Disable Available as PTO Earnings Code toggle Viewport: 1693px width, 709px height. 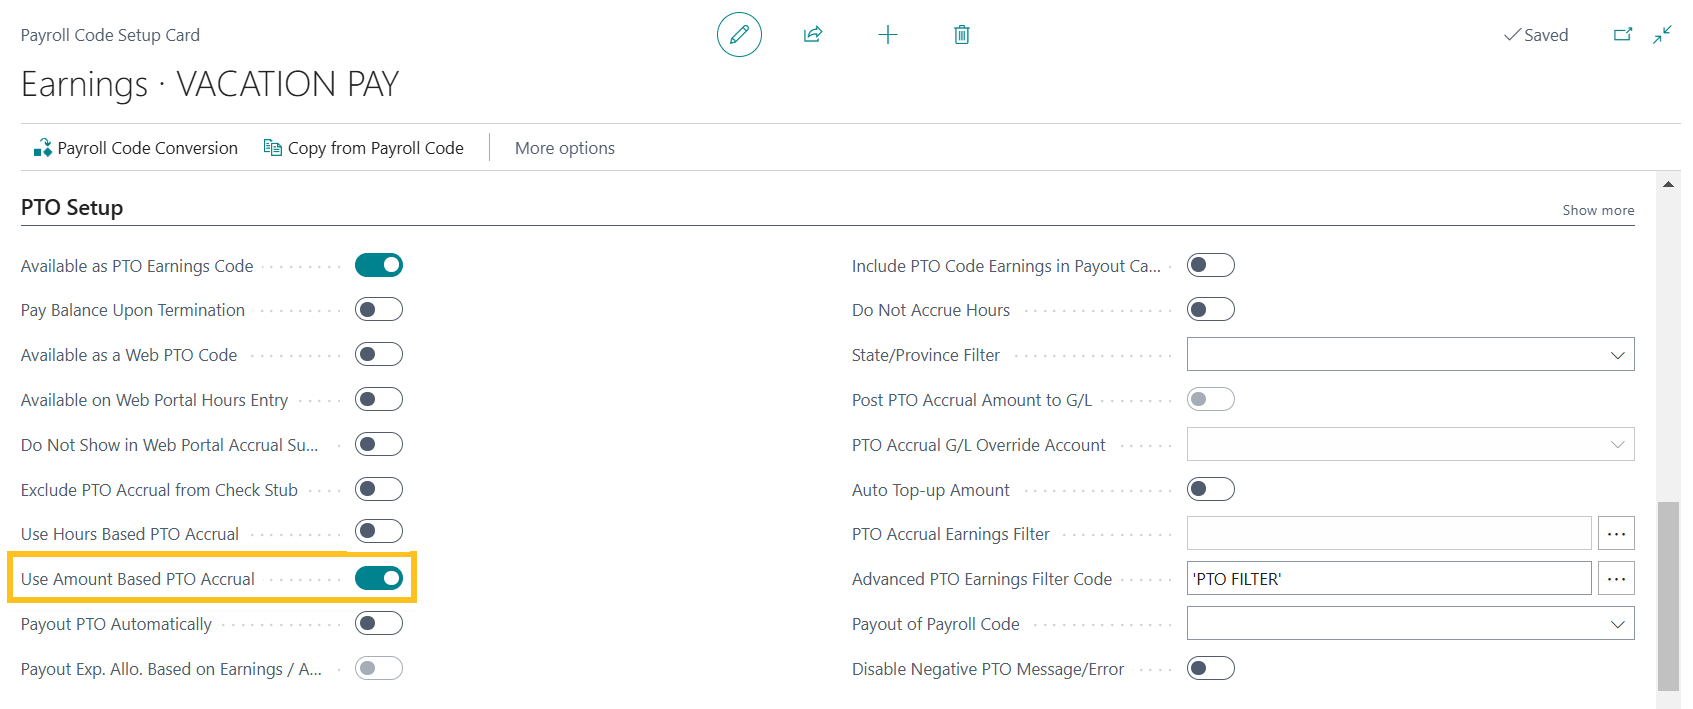tap(379, 265)
